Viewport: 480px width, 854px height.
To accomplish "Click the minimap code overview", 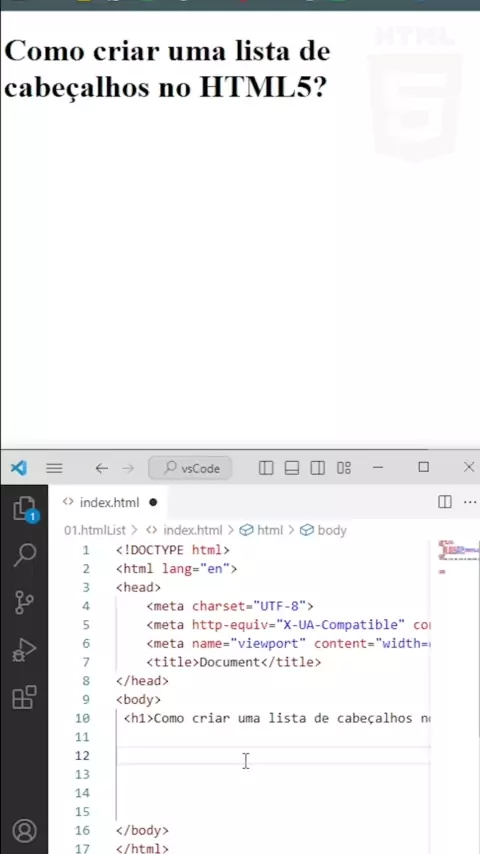I will 457,557.
